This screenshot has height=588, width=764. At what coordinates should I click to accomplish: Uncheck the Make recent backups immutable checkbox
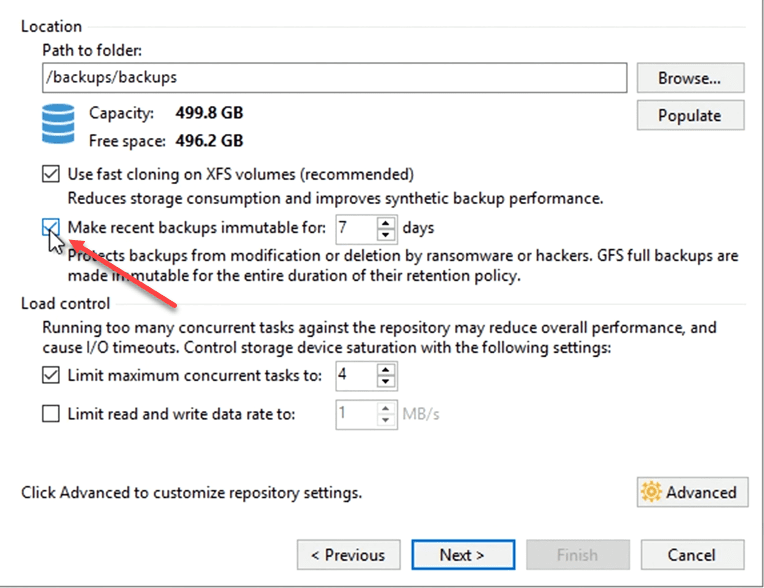pos(51,228)
